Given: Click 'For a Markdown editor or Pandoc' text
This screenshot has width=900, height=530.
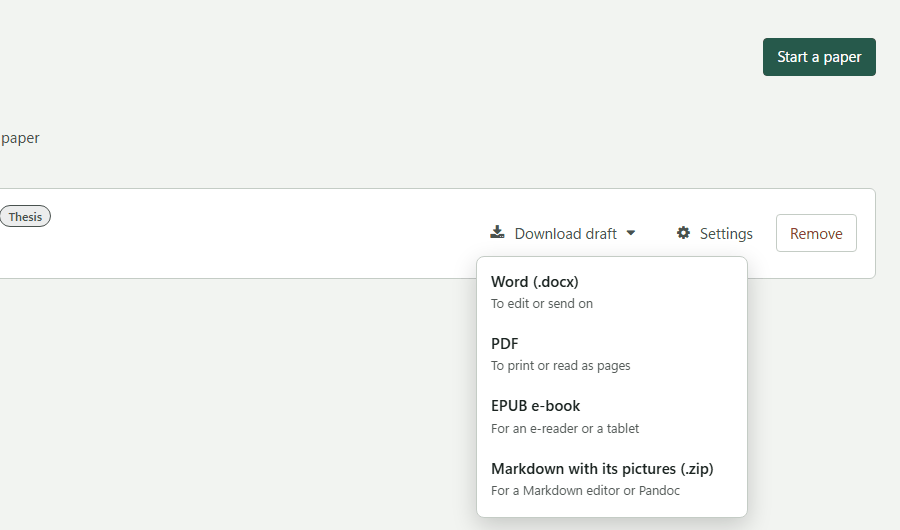Looking at the screenshot, I should 585,490.
